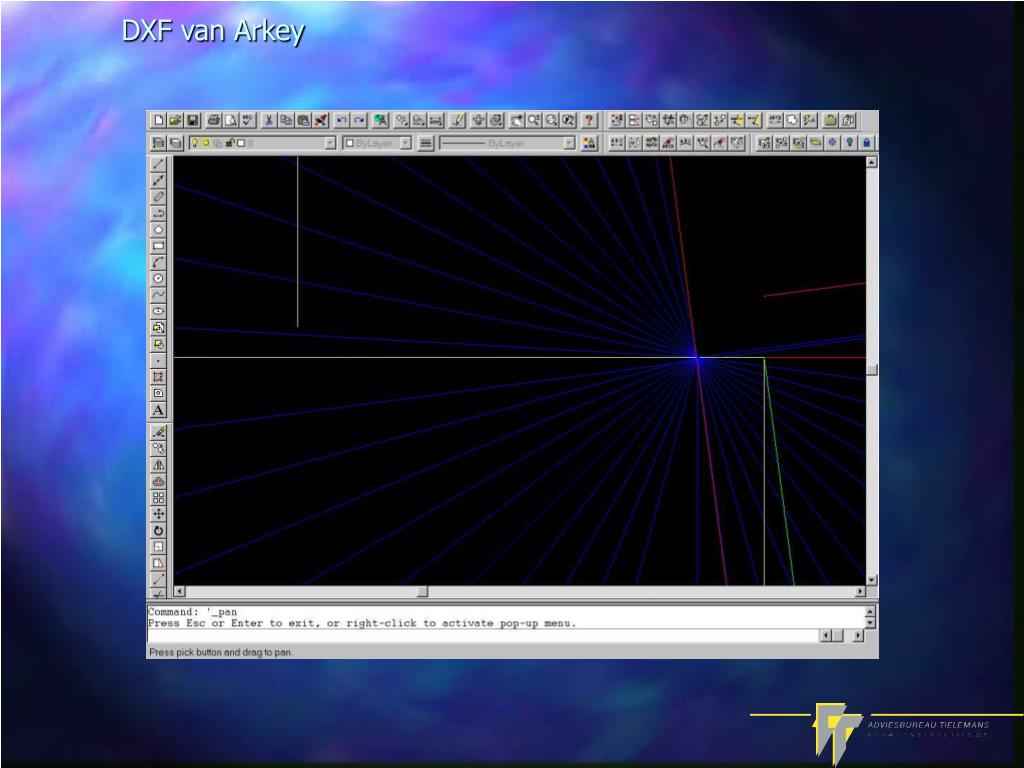Toggle the layer lock padlock icon
Viewport: 1024px width, 768px height.
click(230, 143)
